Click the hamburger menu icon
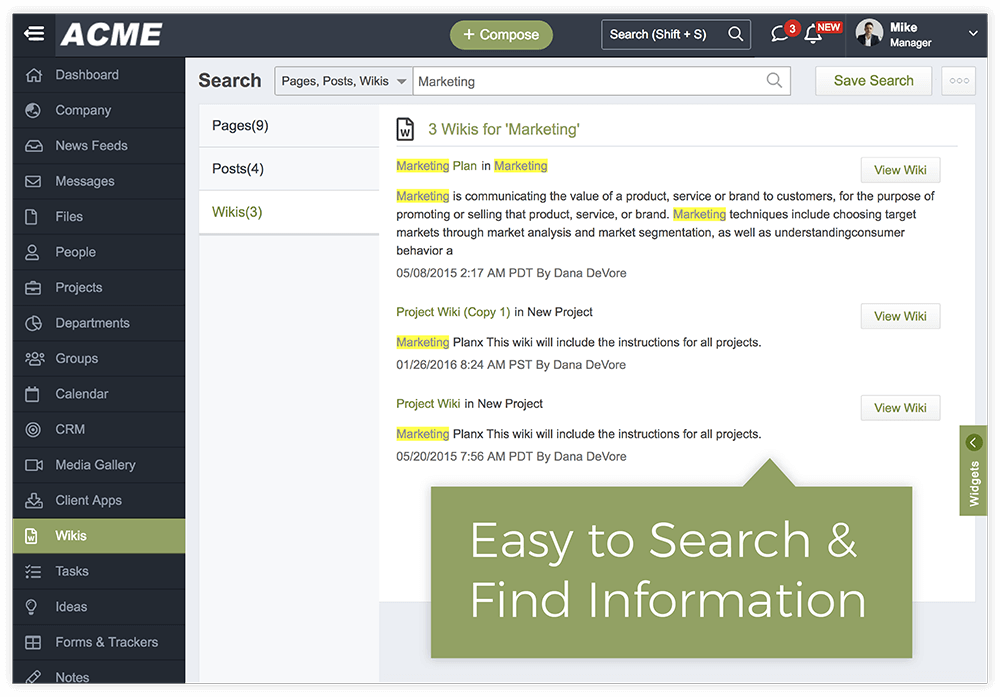Image resolution: width=1000 pixels, height=697 pixels. [34, 33]
